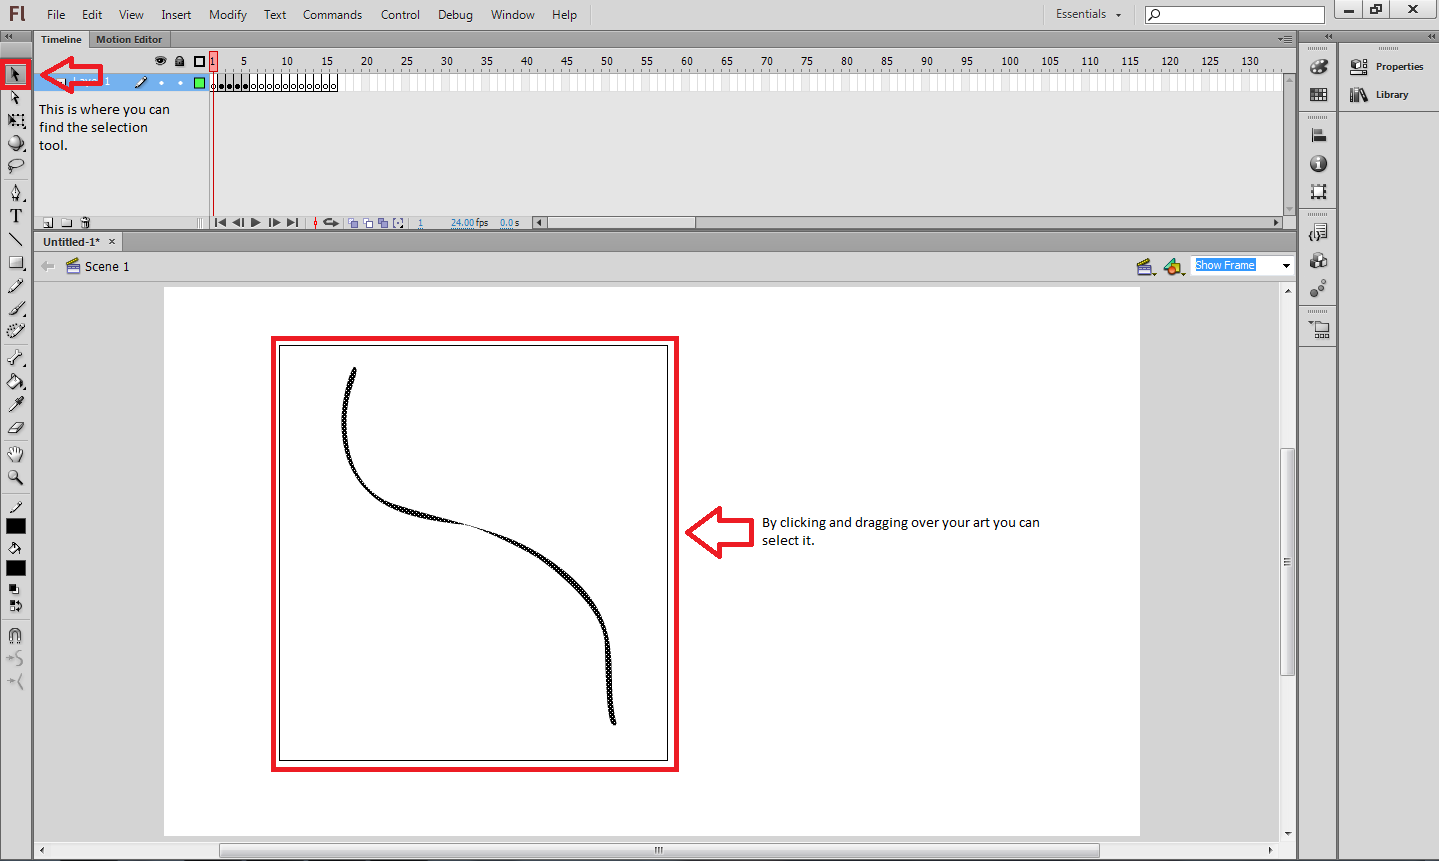Image resolution: width=1439 pixels, height=861 pixels.
Task: Open the Edit Symbols dropdown near Scene 1
Action: [x=1175, y=266]
